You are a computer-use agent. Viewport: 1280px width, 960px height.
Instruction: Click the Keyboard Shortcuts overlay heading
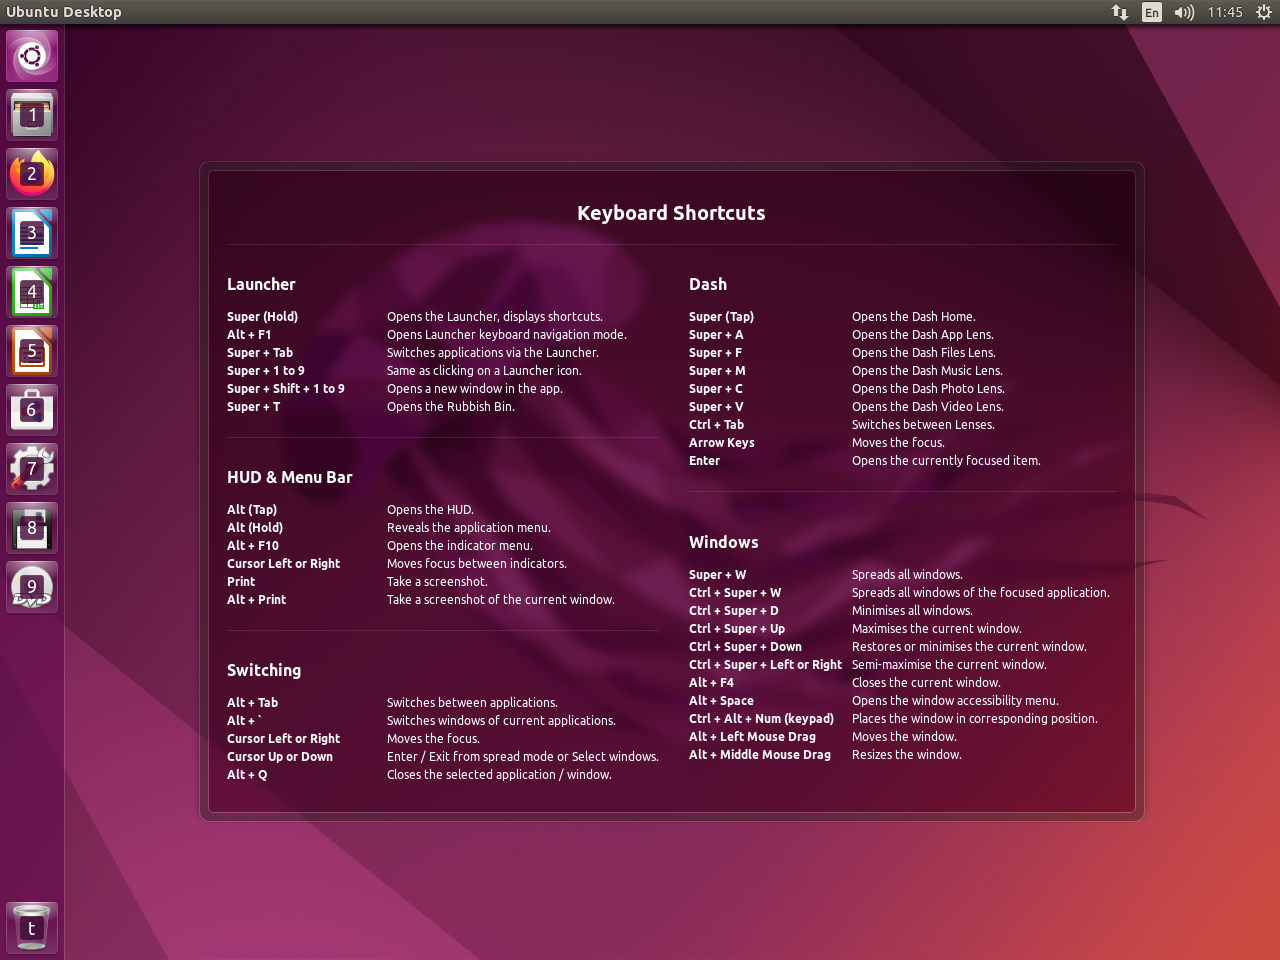[671, 213]
